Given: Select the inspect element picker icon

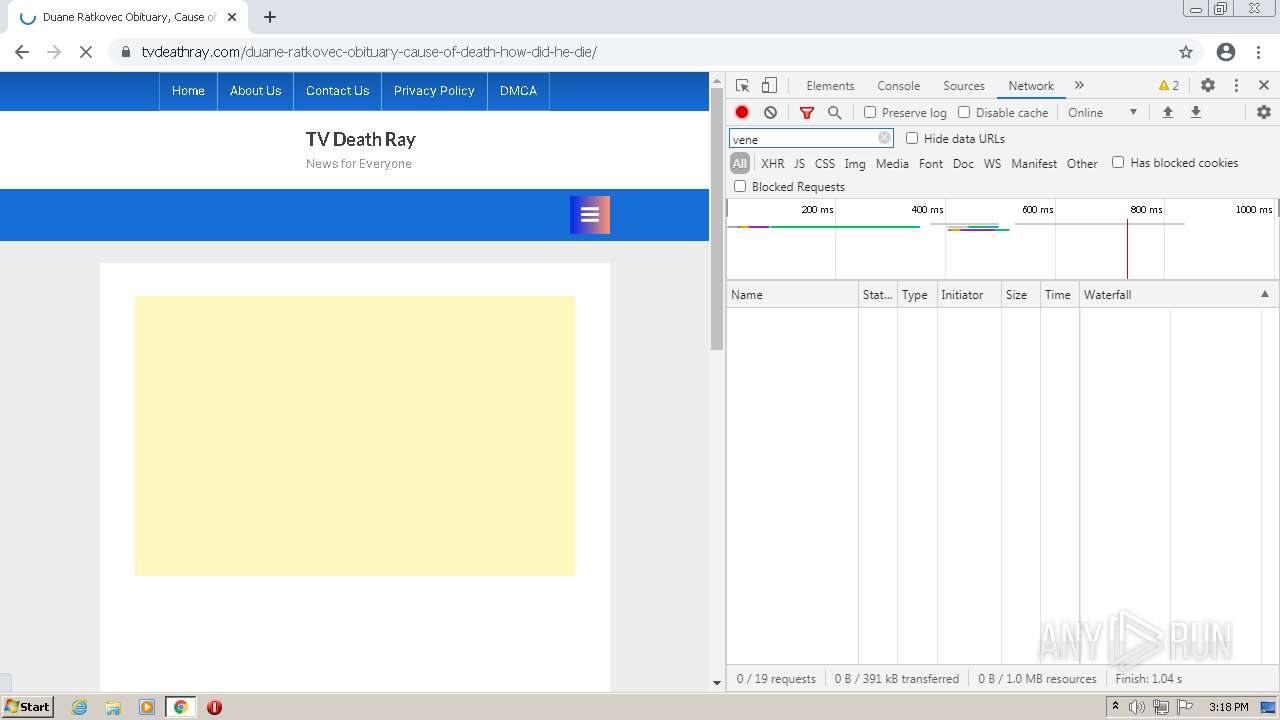Looking at the screenshot, I should click(x=742, y=86).
